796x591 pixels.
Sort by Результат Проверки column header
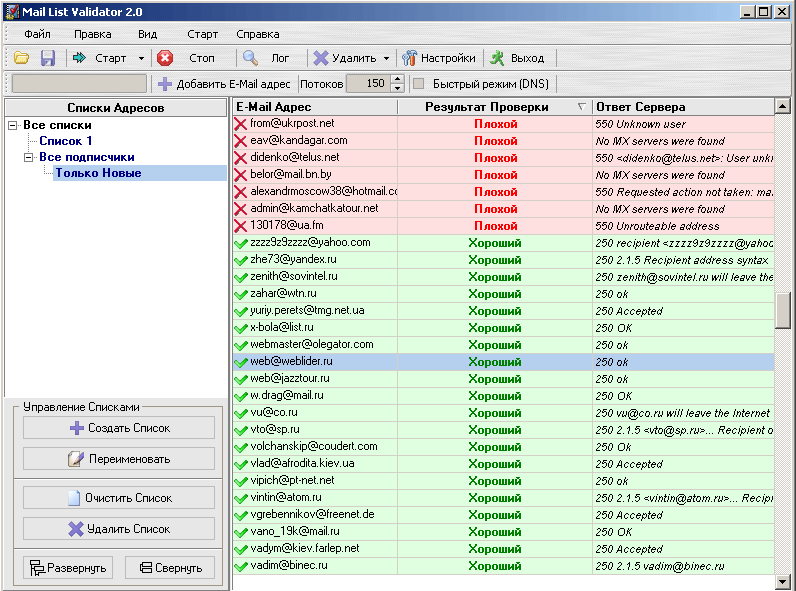[494, 107]
